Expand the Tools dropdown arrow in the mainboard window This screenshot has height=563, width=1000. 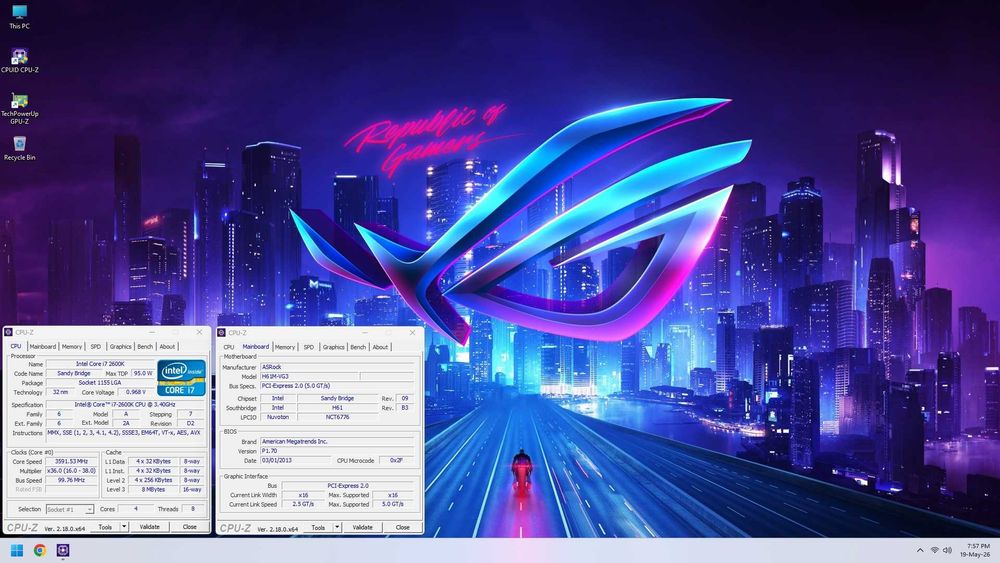337,527
